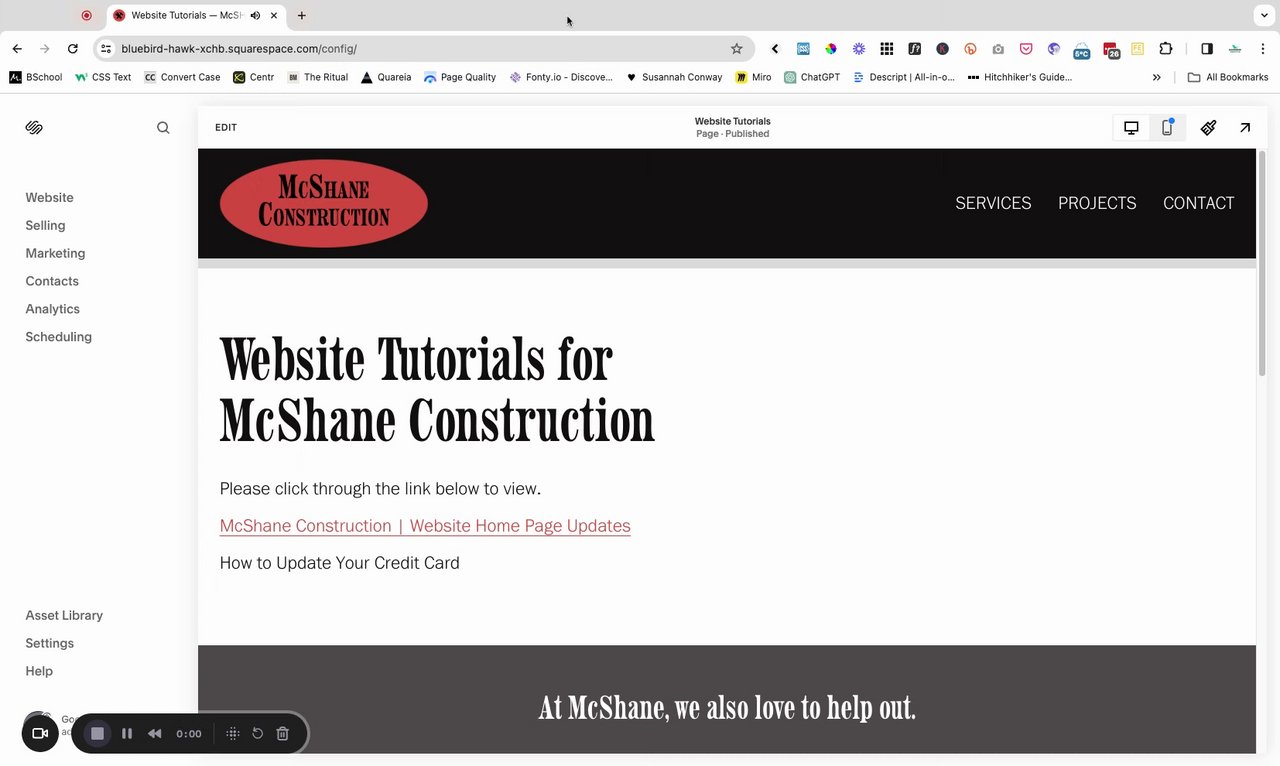1280x766 pixels.
Task: Reload the page in browser
Action: pyautogui.click(x=73, y=48)
